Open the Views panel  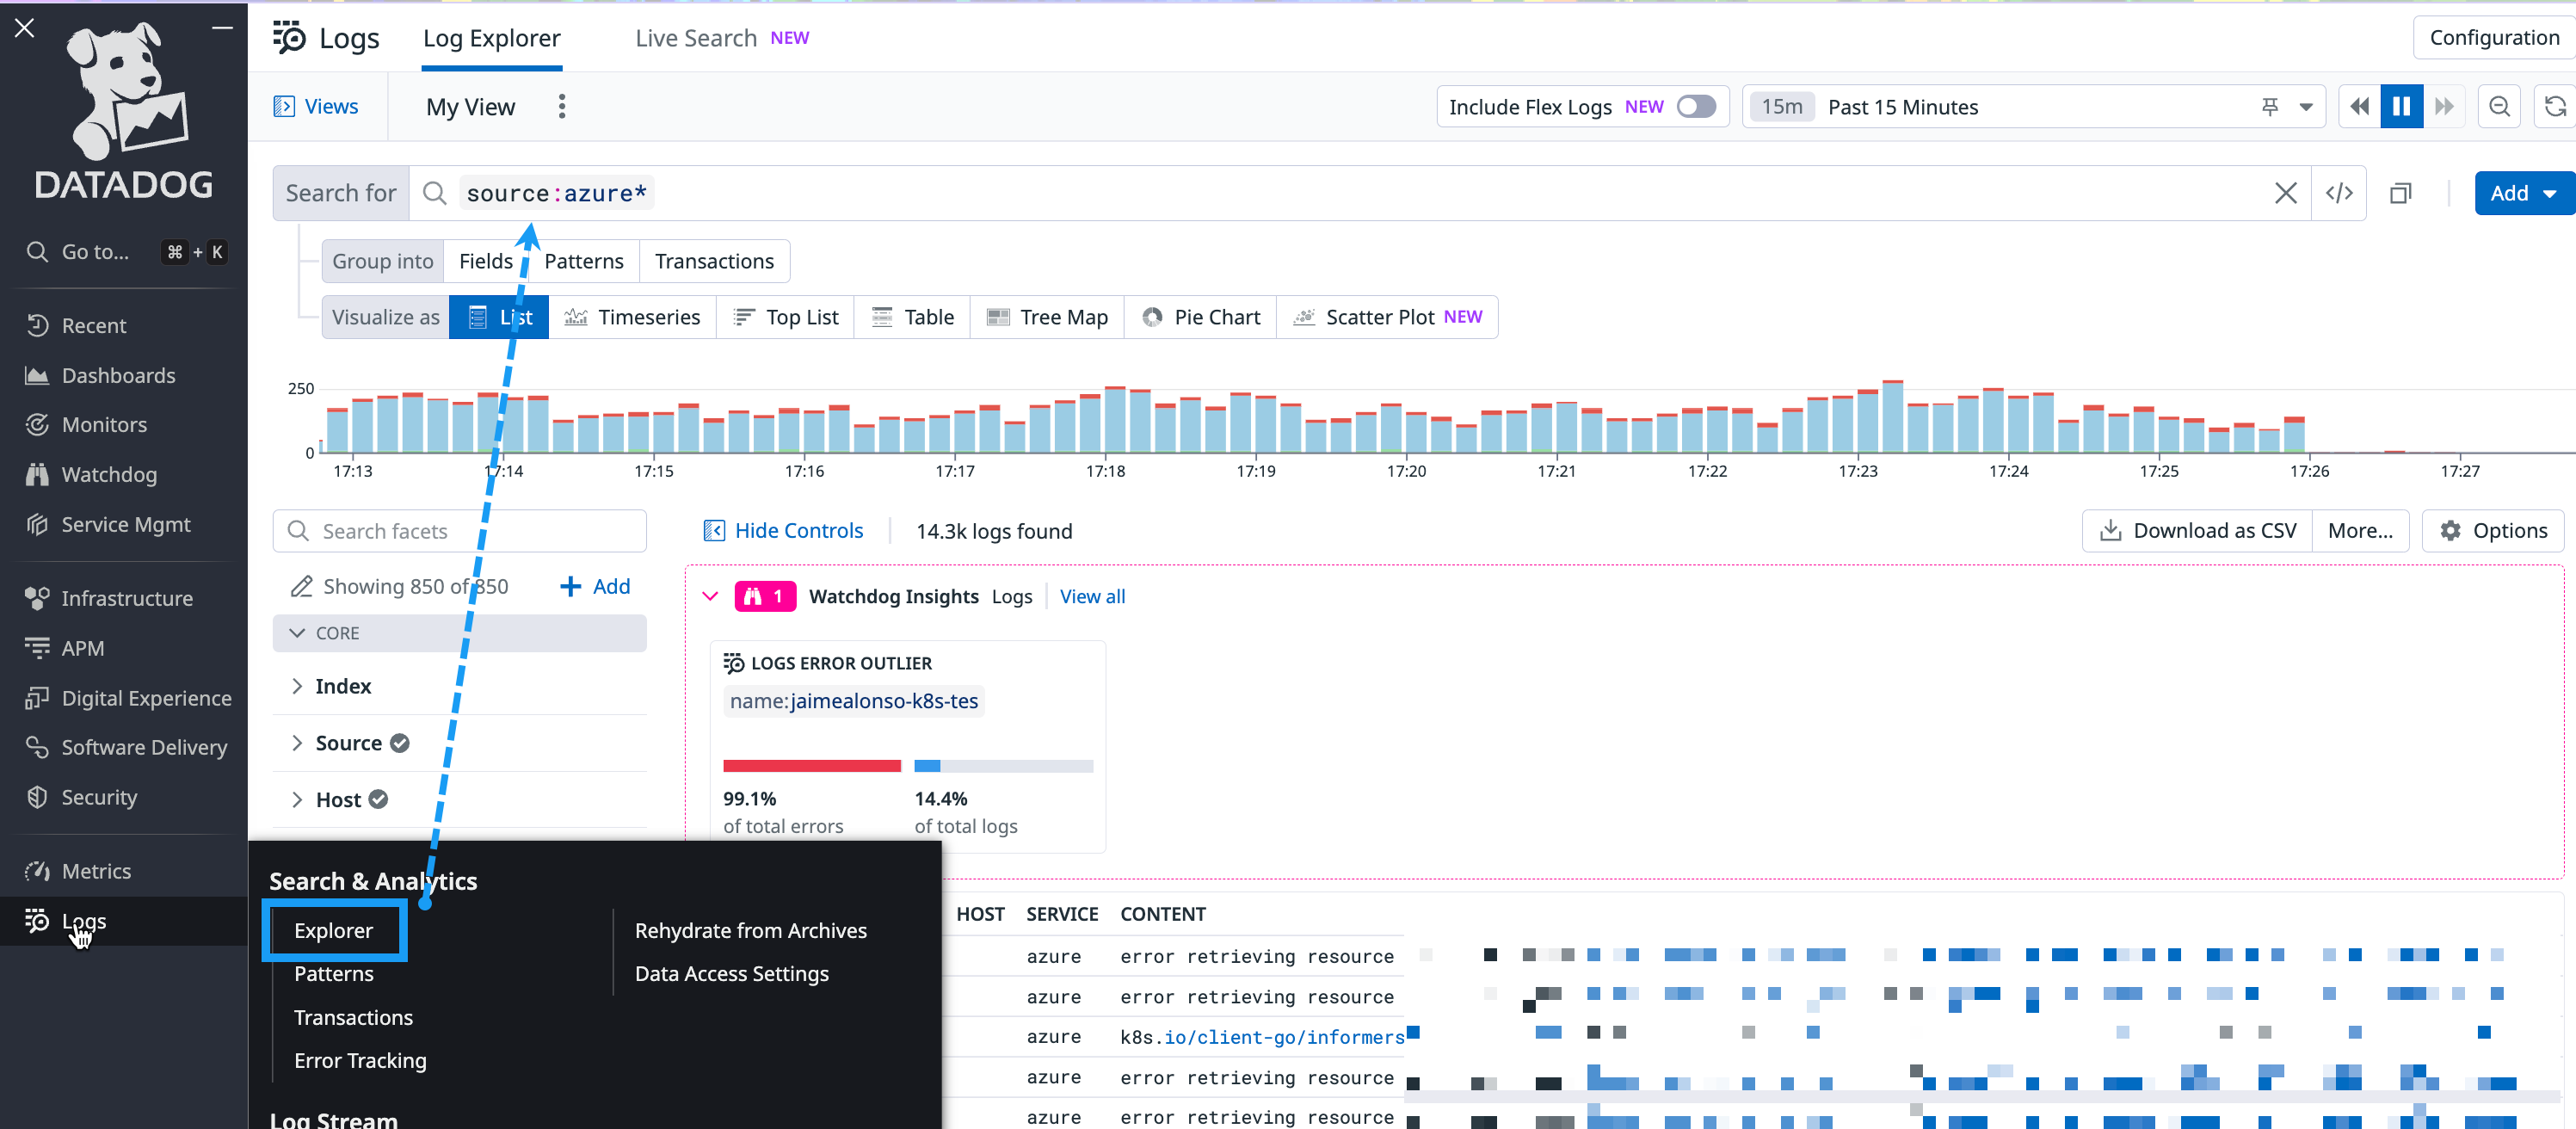click(x=316, y=106)
